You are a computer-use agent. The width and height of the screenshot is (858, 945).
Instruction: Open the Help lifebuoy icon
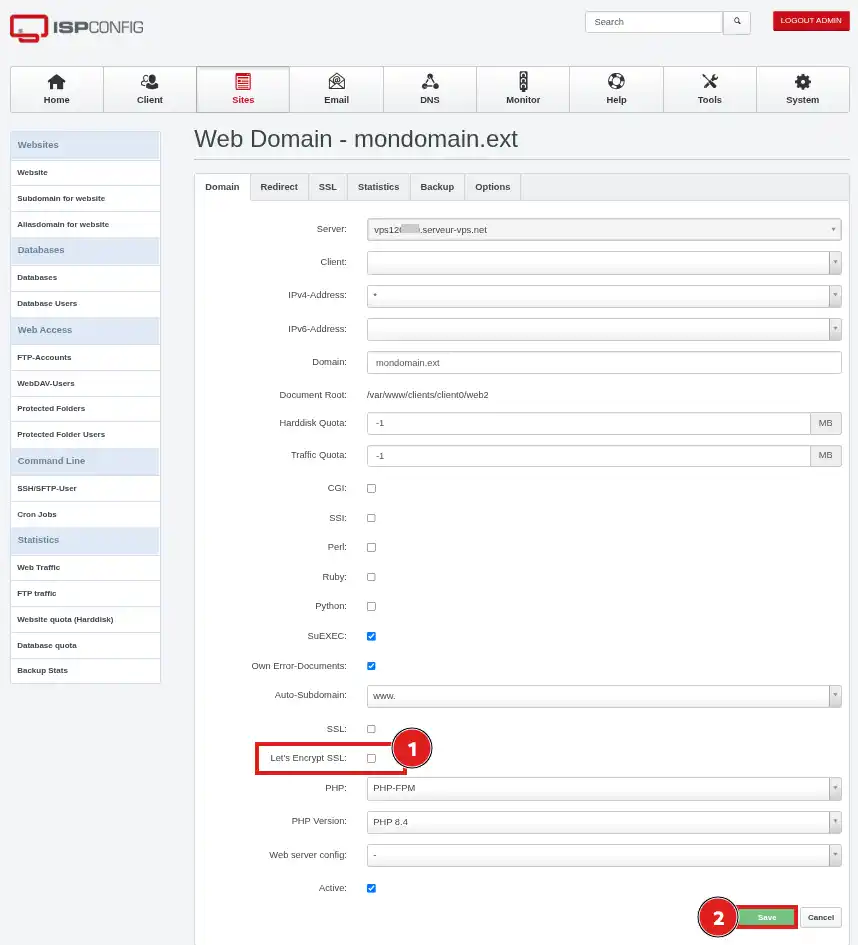[616, 81]
